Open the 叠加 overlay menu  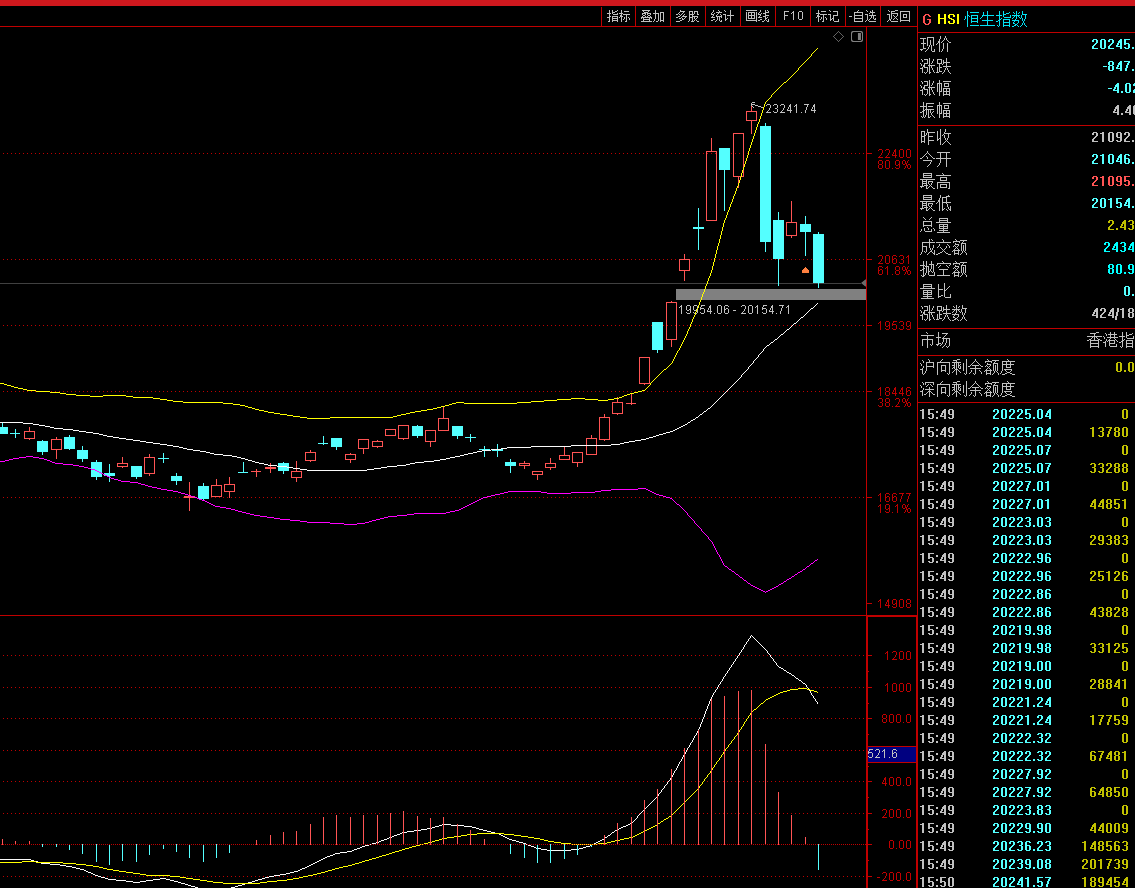tap(653, 16)
